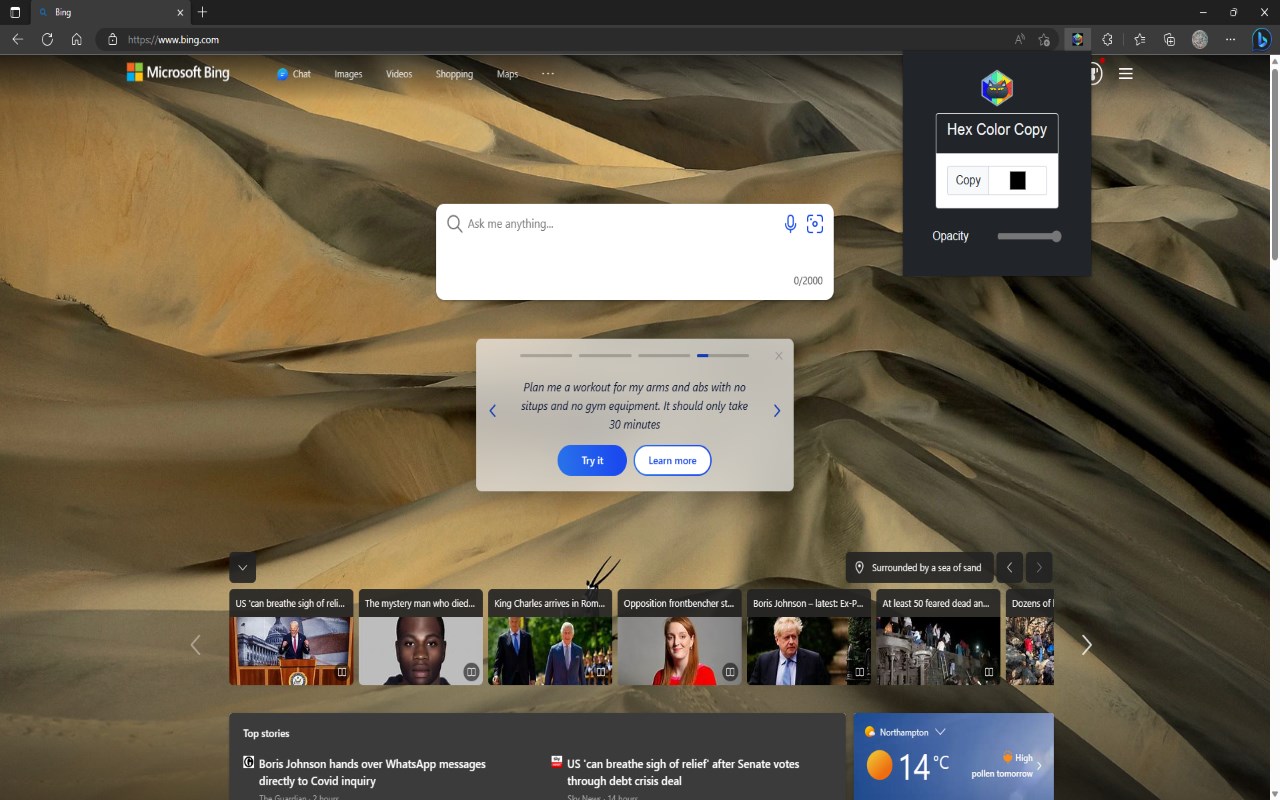Viewport: 1280px width, 800px height.
Task: Open the Shopping tab
Action: 454,74
